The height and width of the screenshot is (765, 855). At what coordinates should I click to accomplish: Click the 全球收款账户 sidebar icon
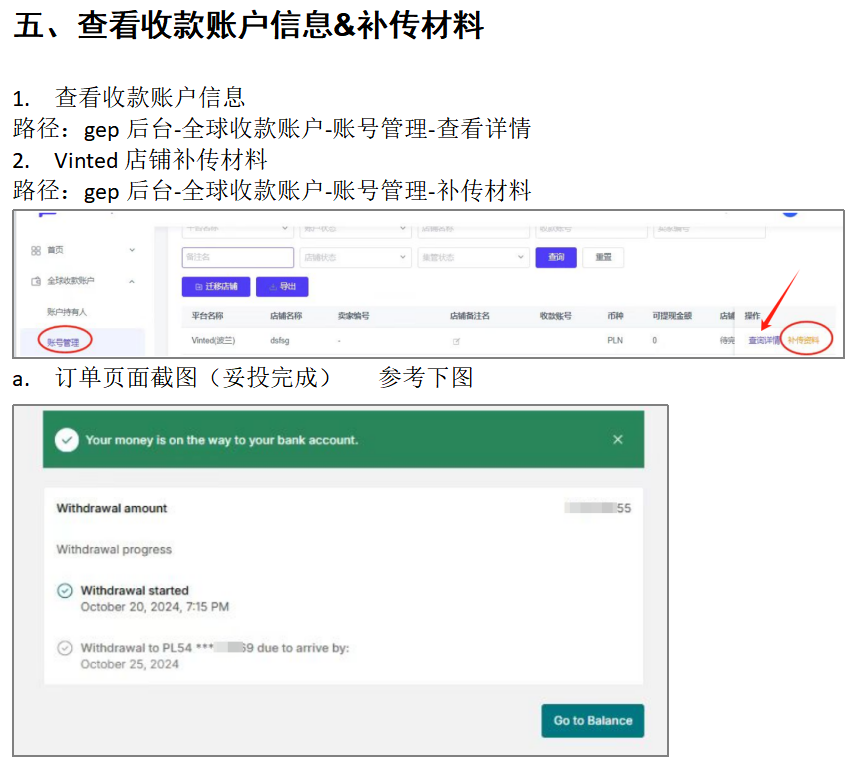tap(36, 281)
